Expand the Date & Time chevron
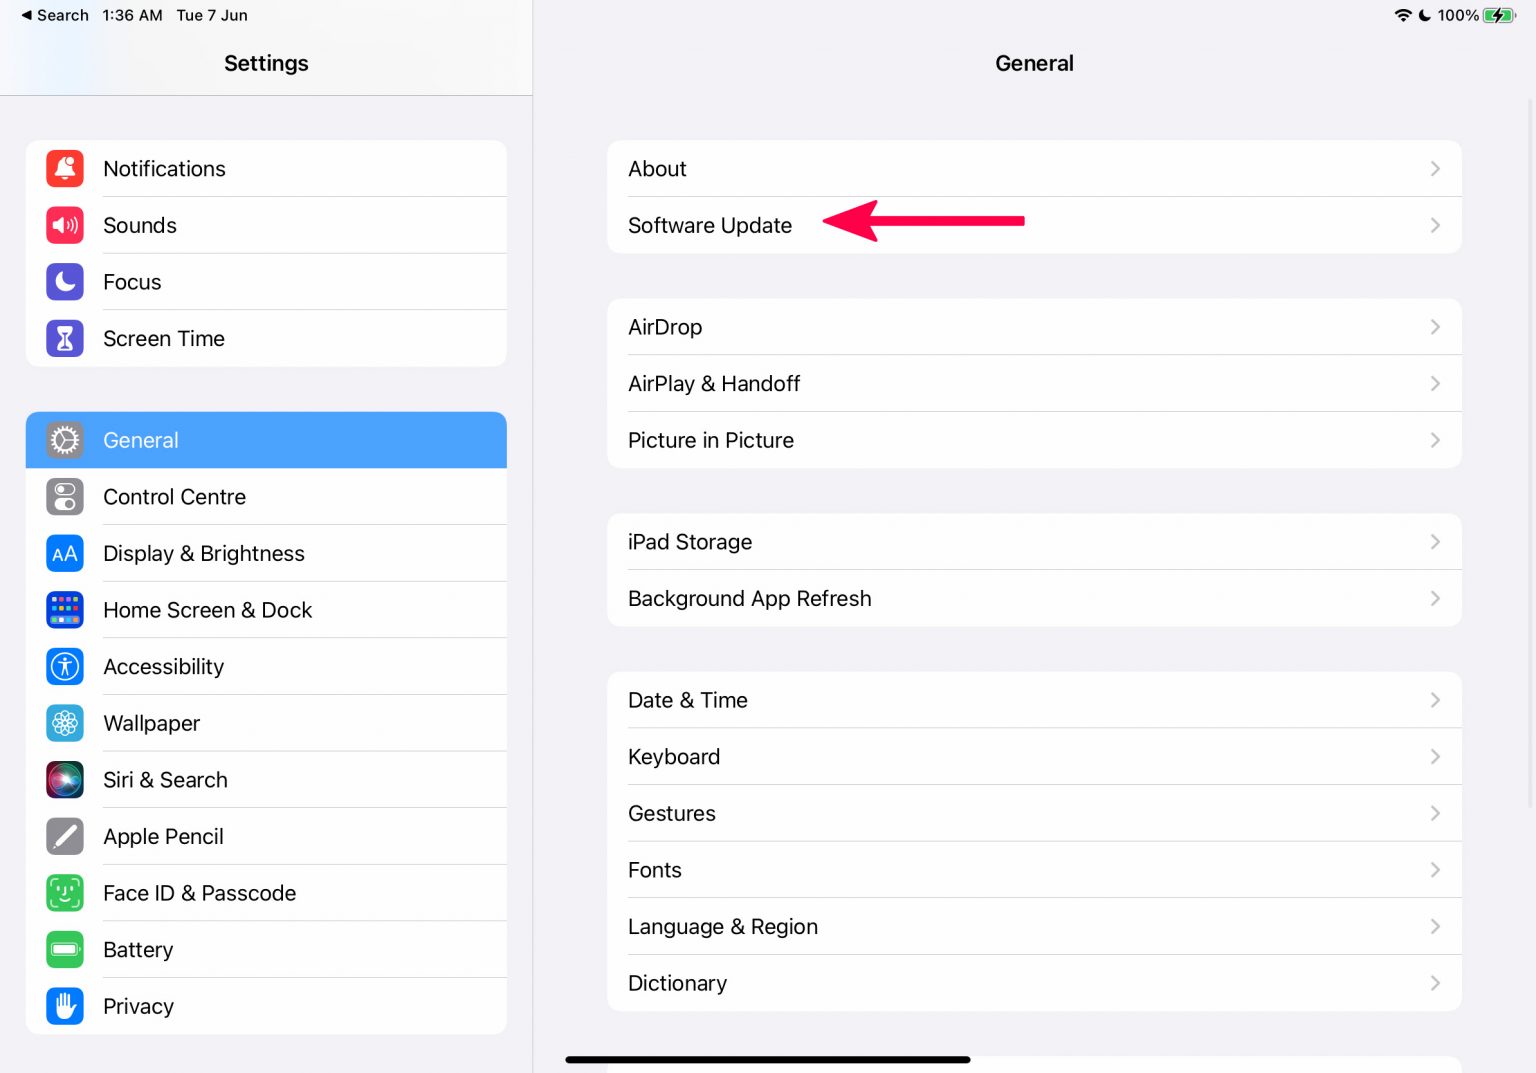This screenshot has width=1536, height=1073. pyautogui.click(x=1435, y=700)
